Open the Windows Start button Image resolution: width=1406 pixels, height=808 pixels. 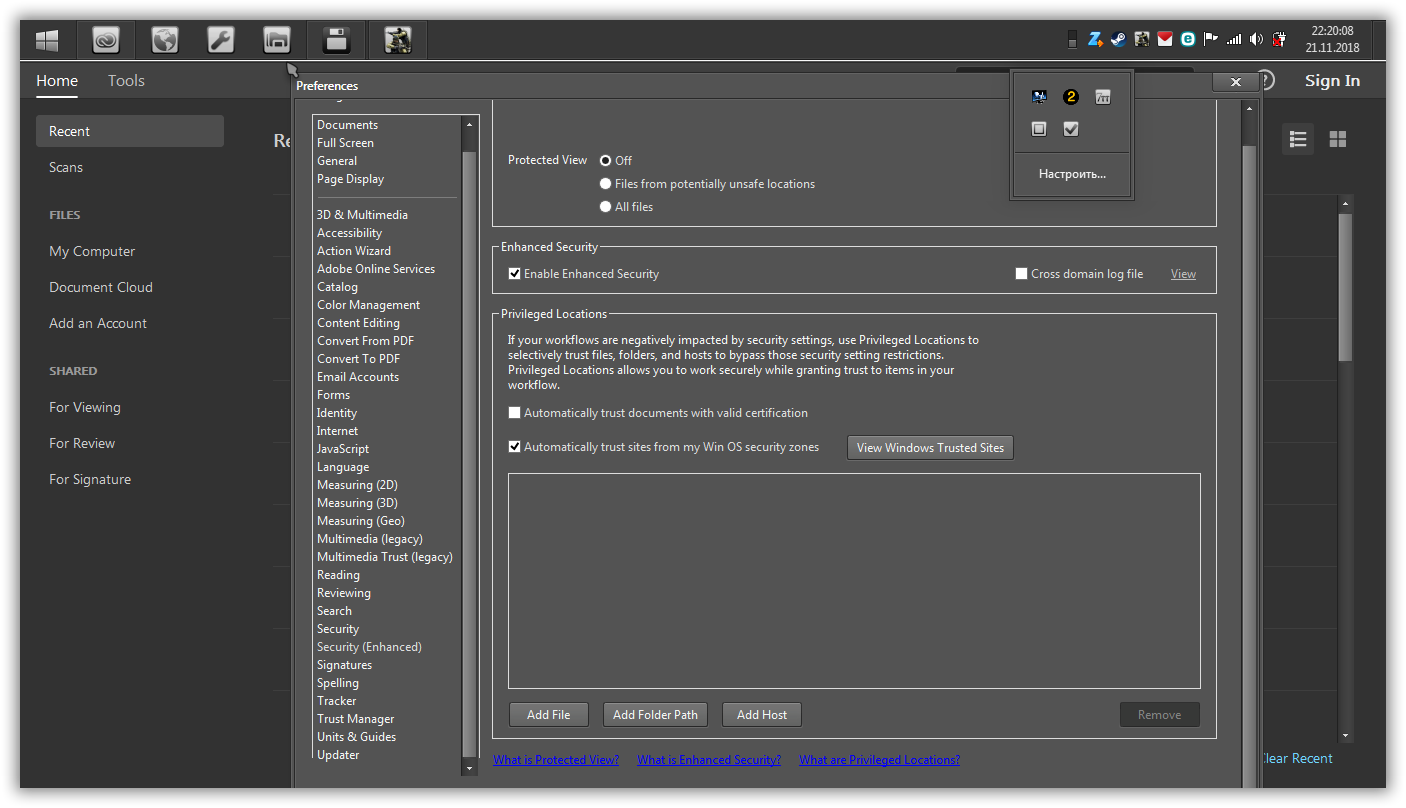pyautogui.click(x=47, y=40)
